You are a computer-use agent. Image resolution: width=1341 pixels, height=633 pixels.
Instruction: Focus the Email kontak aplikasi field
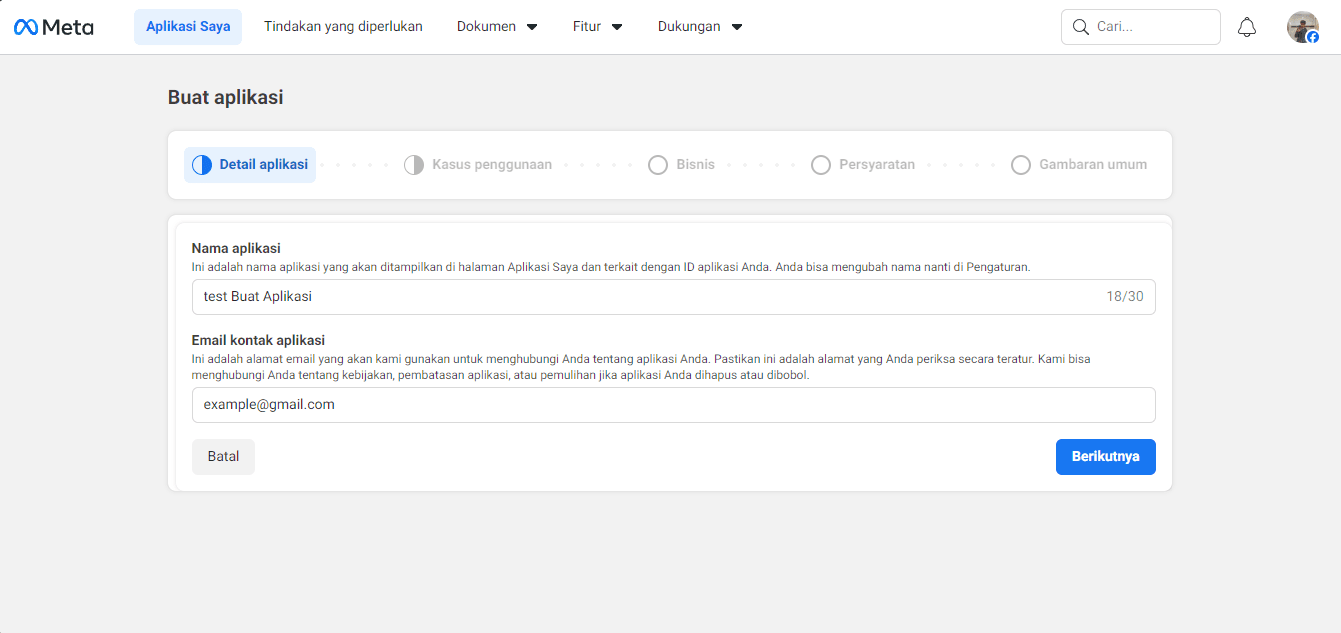coord(673,405)
